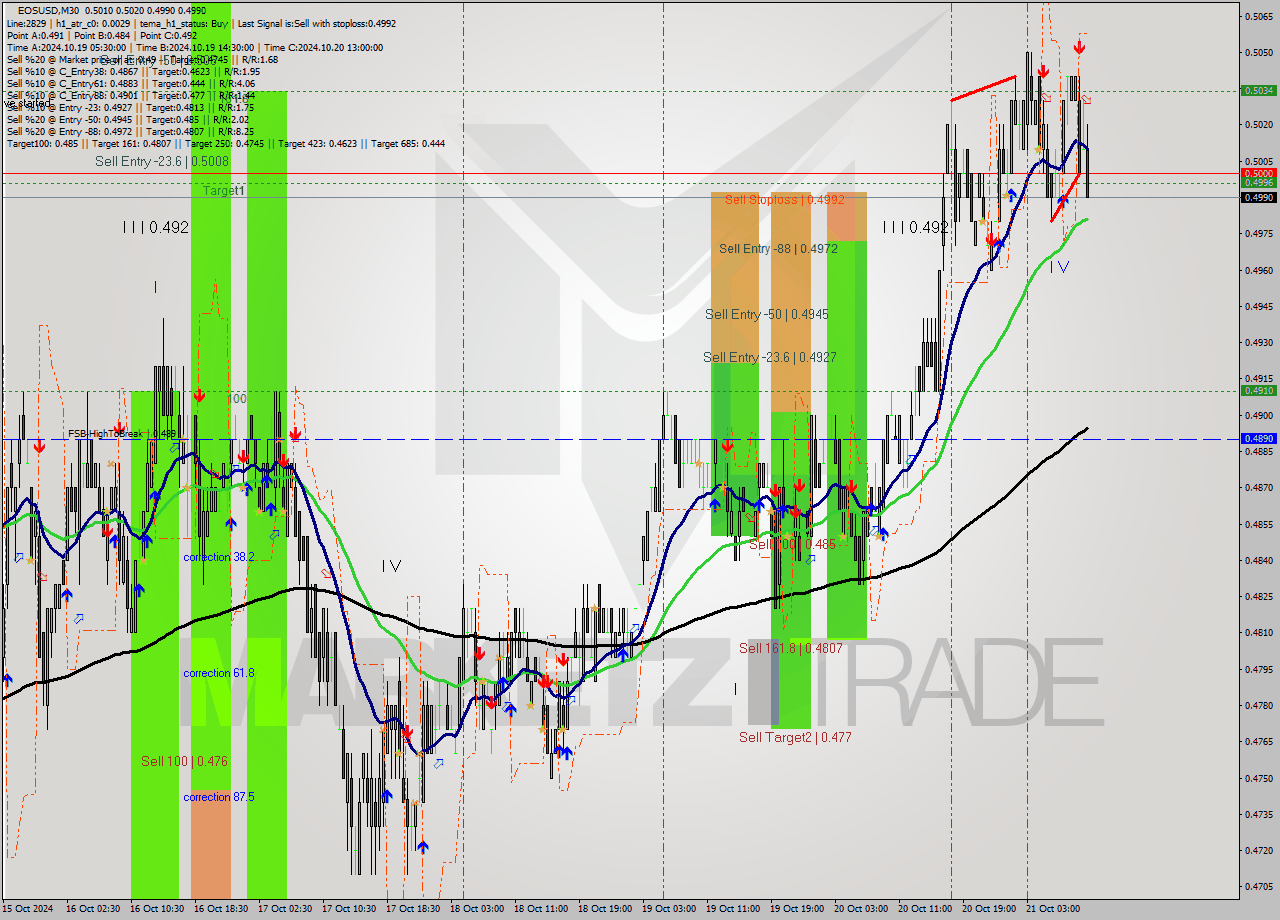1280x920 pixels.
Task: Click the 0.4870 price axis tick
Action: pyautogui.click(x=1258, y=487)
